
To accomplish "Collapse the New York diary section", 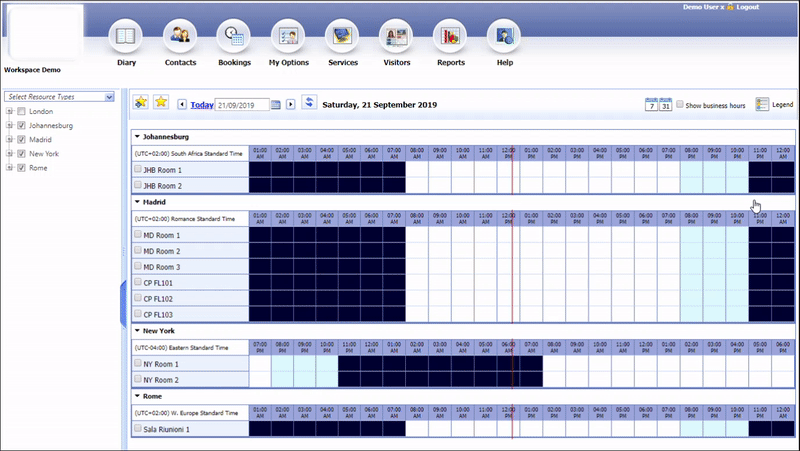I will point(137,331).
